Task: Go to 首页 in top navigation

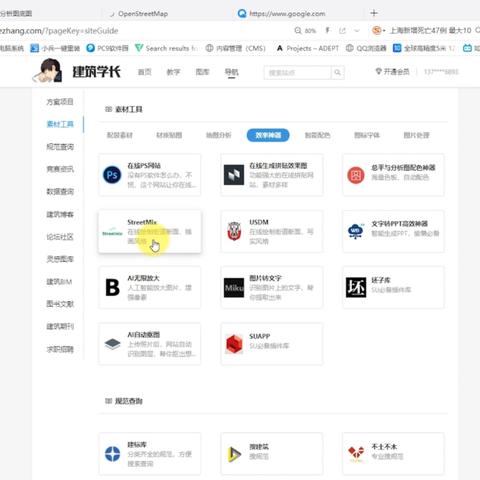Action: (x=145, y=72)
